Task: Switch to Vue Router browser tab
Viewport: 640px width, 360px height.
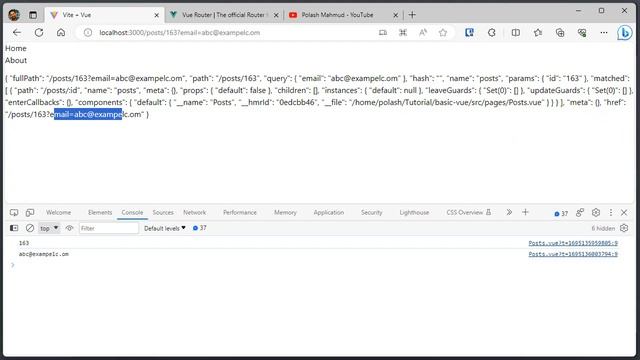Action: (223, 15)
